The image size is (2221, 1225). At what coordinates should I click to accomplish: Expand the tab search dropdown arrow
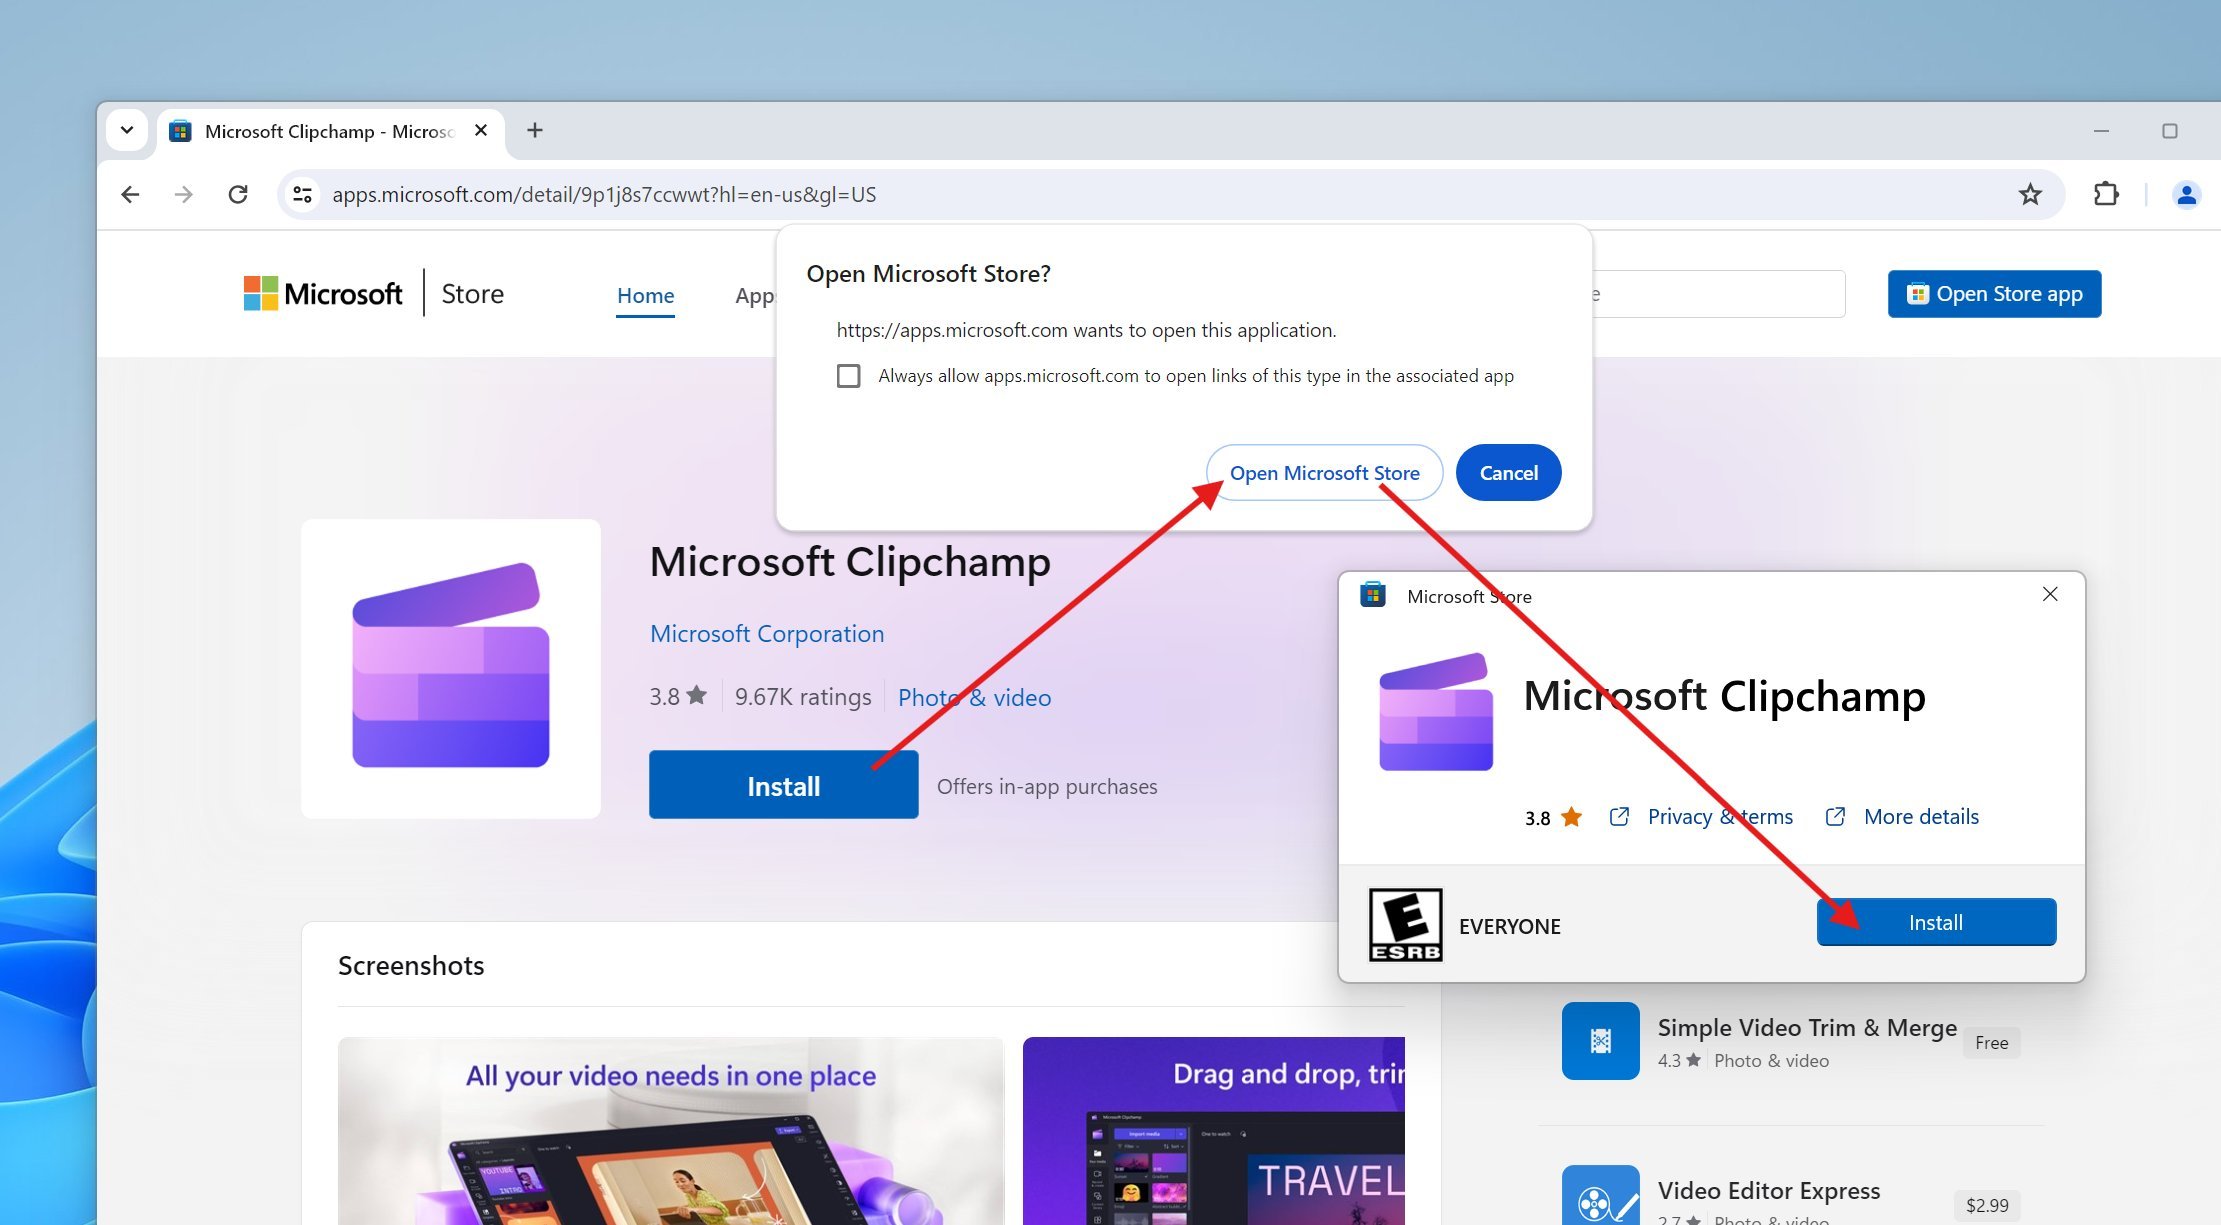click(x=127, y=130)
